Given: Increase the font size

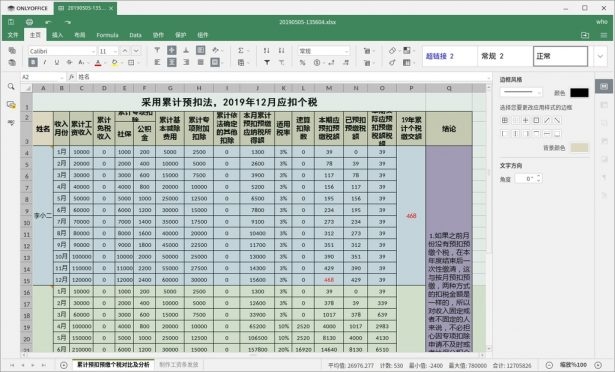Looking at the screenshot, I should coord(125,51).
